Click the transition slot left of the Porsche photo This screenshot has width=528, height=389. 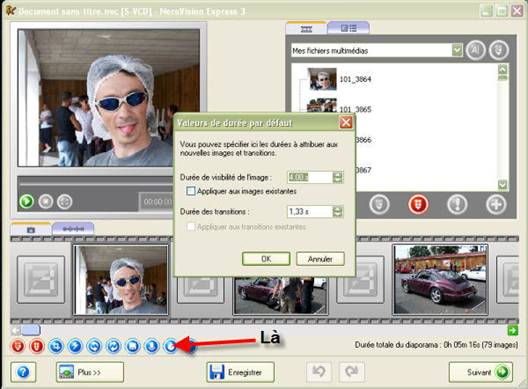(360, 280)
